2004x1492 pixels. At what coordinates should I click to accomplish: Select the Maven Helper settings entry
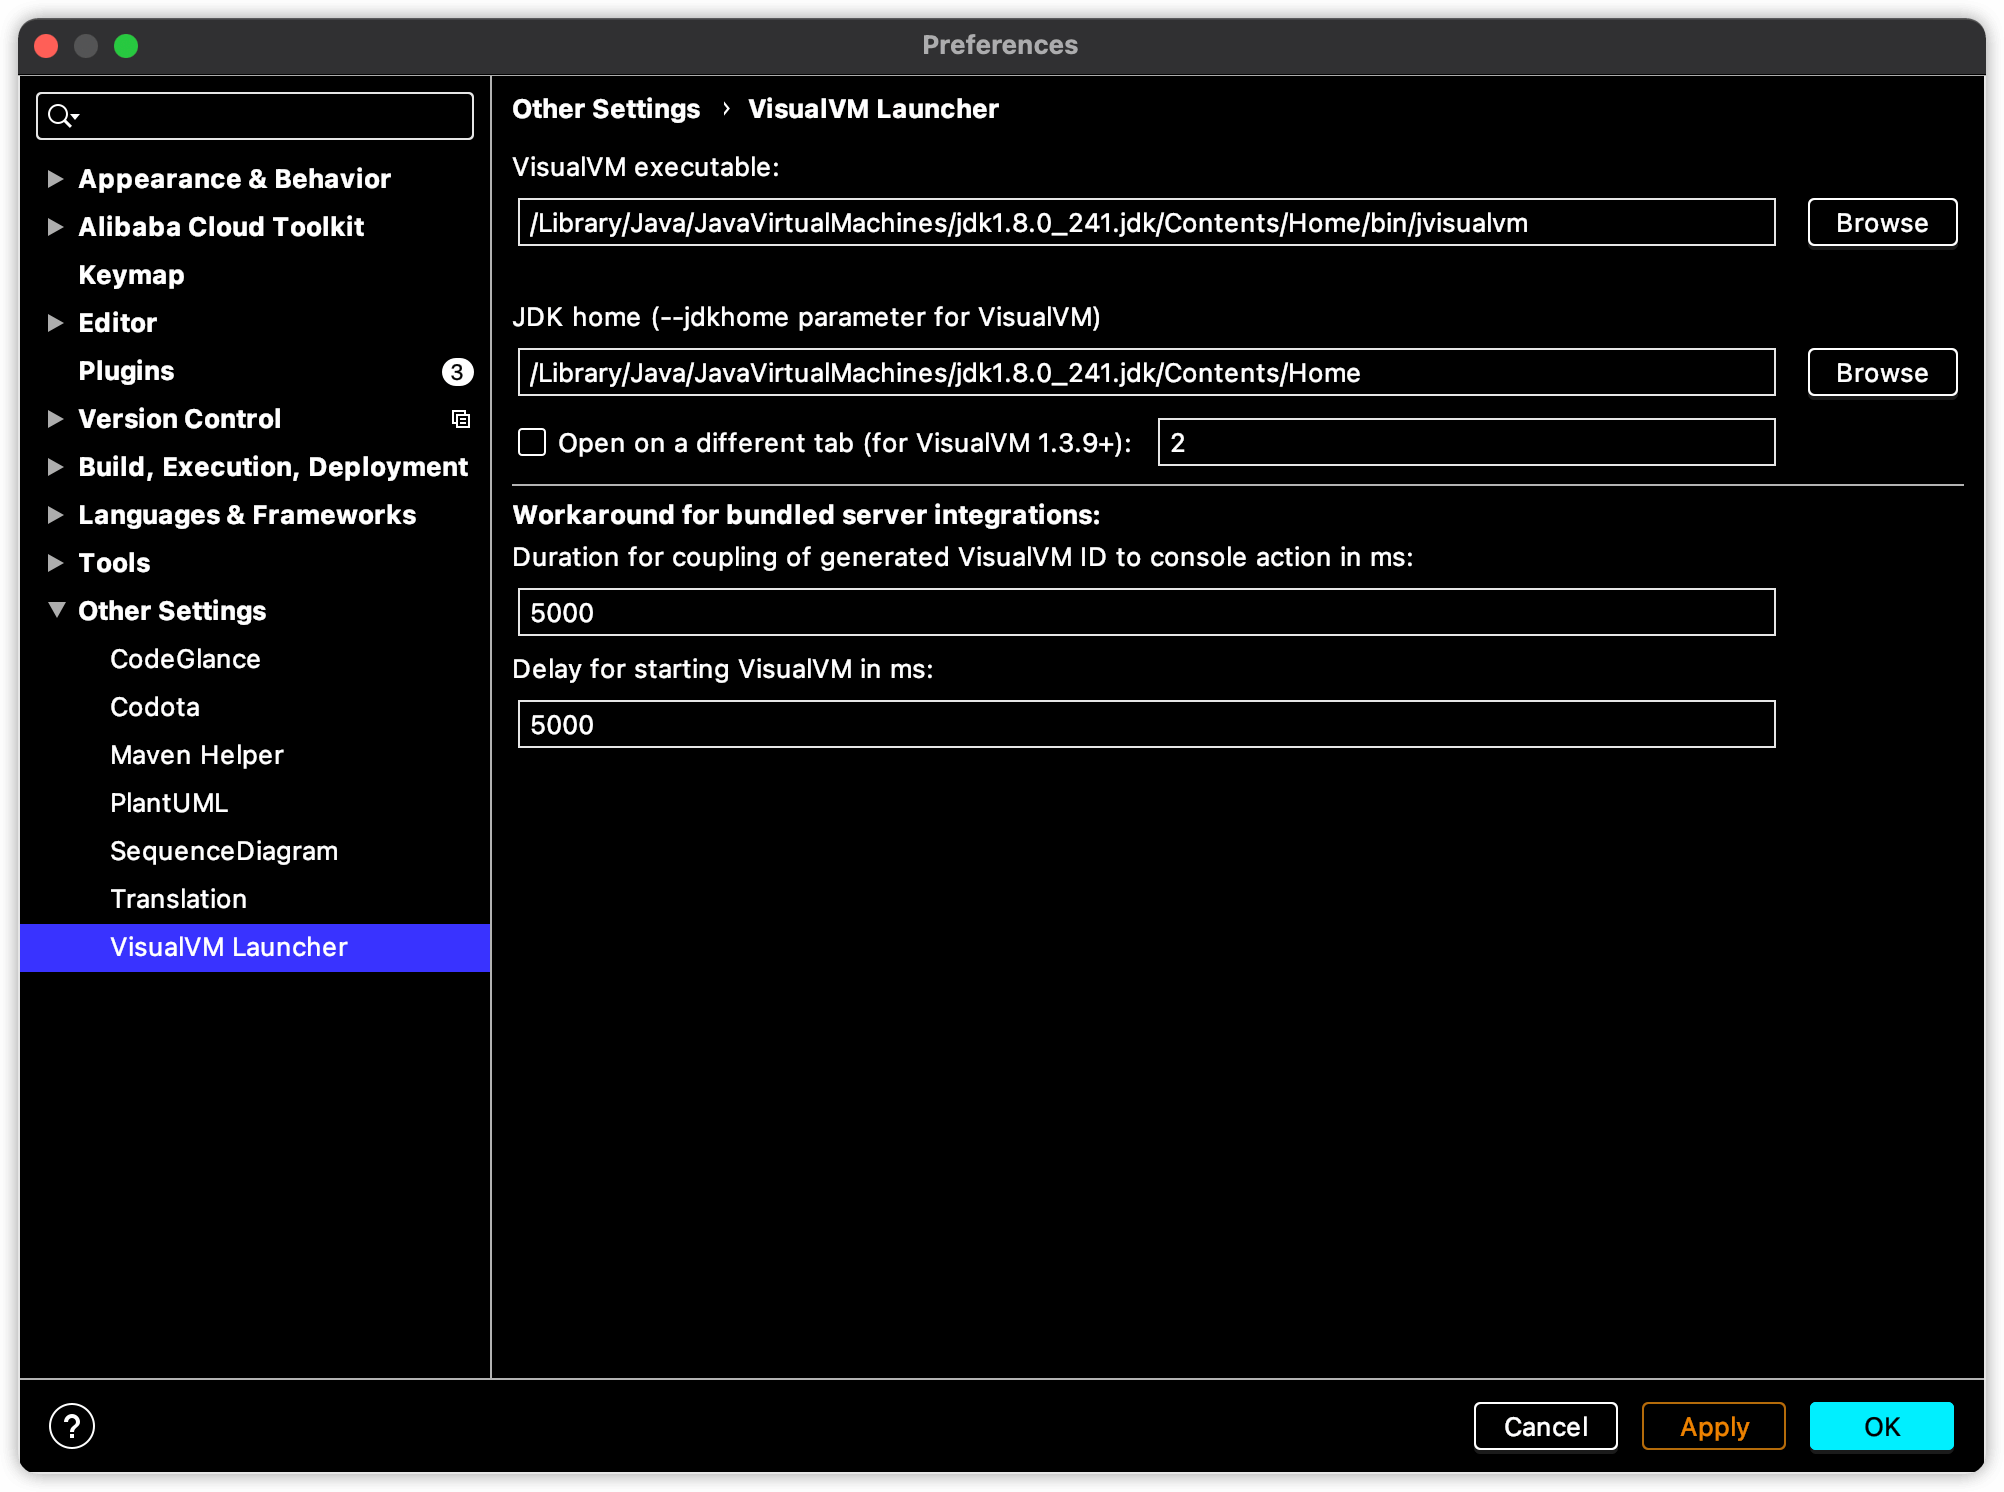tap(197, 755)
